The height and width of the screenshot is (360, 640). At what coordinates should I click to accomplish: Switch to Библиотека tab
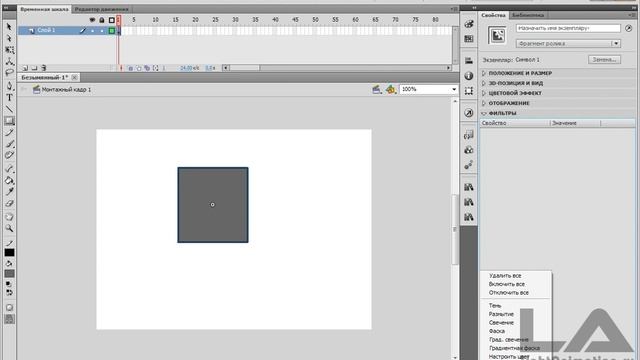528,15
